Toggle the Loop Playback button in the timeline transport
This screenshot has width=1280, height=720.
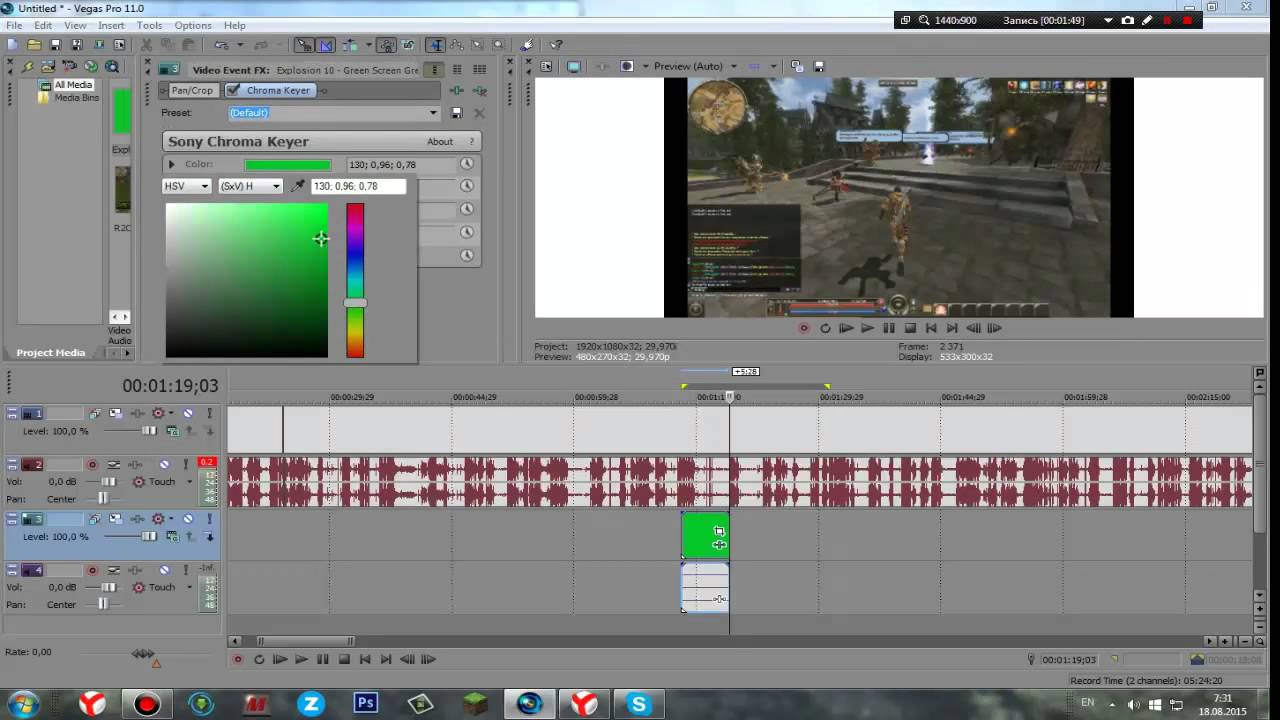[x=259, y=659]
